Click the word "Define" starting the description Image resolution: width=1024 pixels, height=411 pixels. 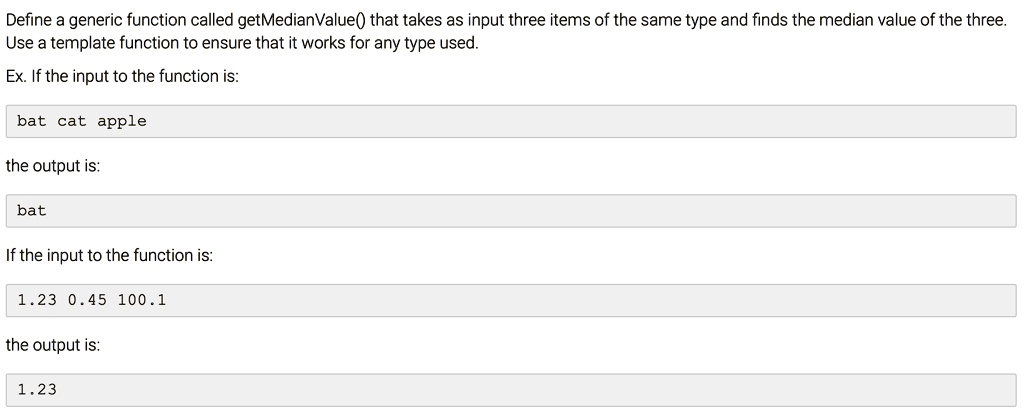[29, 20]
